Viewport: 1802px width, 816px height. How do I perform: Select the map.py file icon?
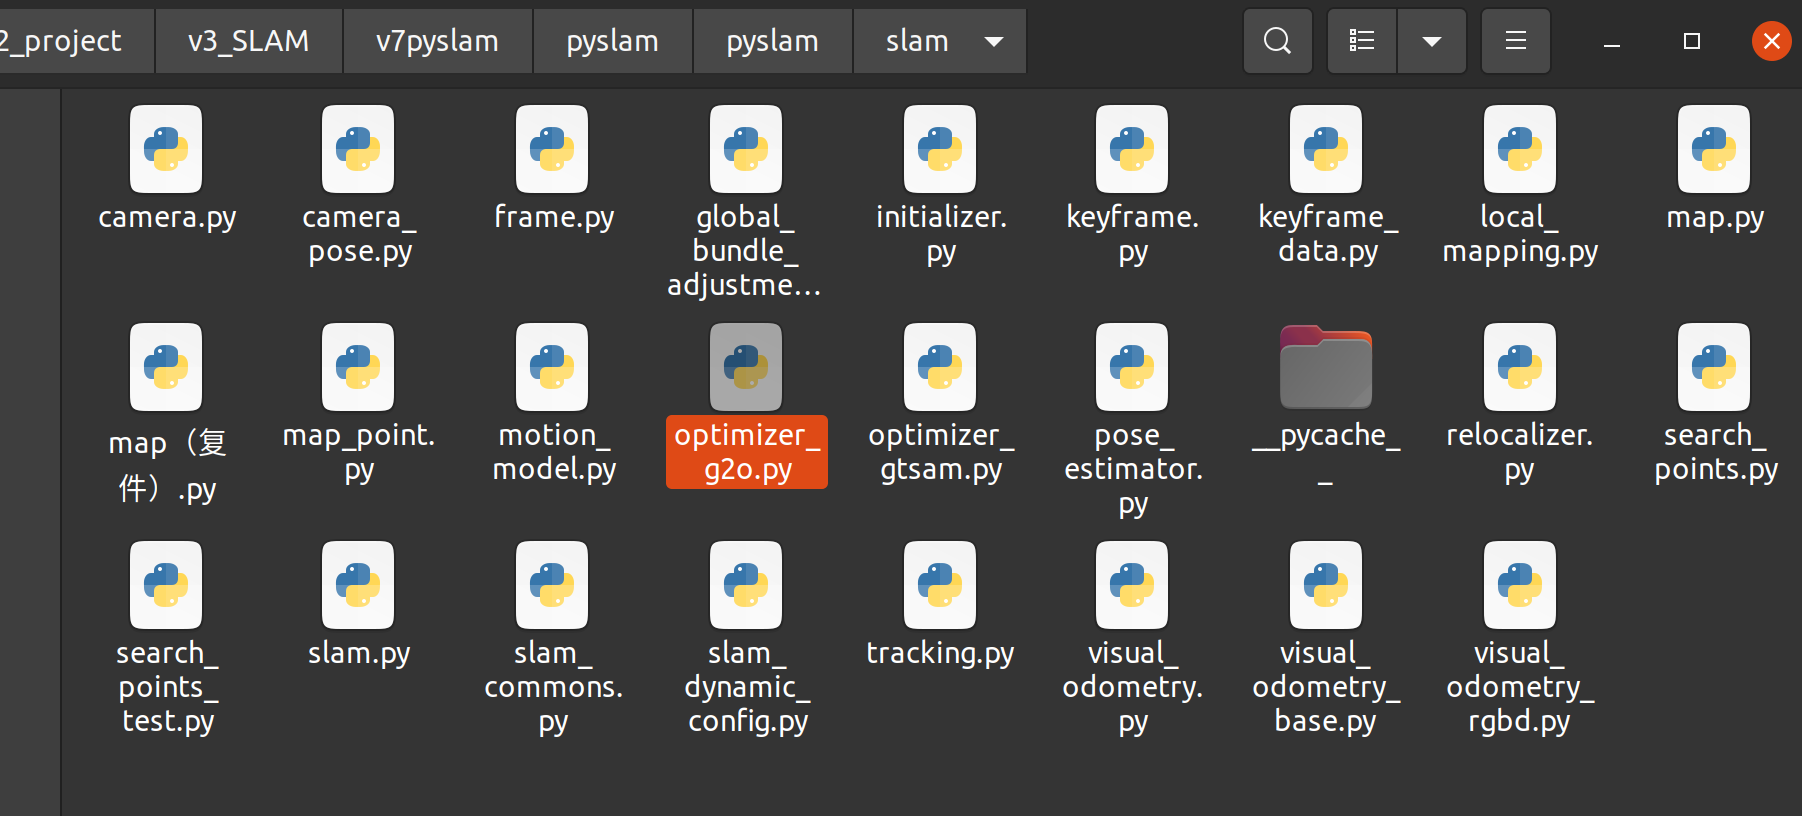(1714, 149)
